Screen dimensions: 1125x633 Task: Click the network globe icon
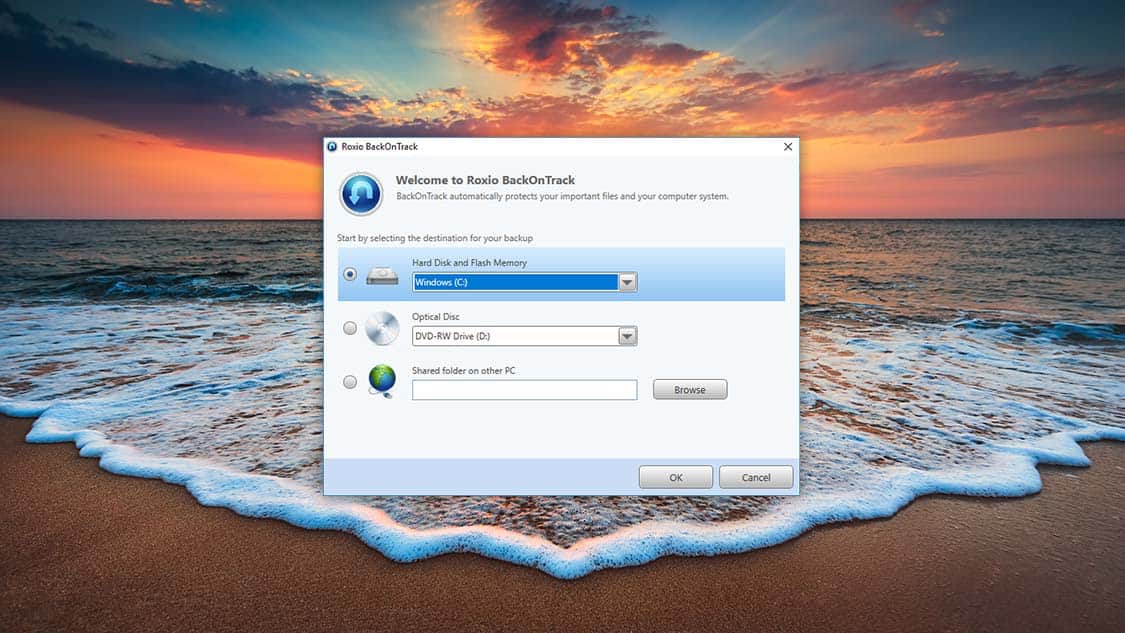(x=382, y=380)
